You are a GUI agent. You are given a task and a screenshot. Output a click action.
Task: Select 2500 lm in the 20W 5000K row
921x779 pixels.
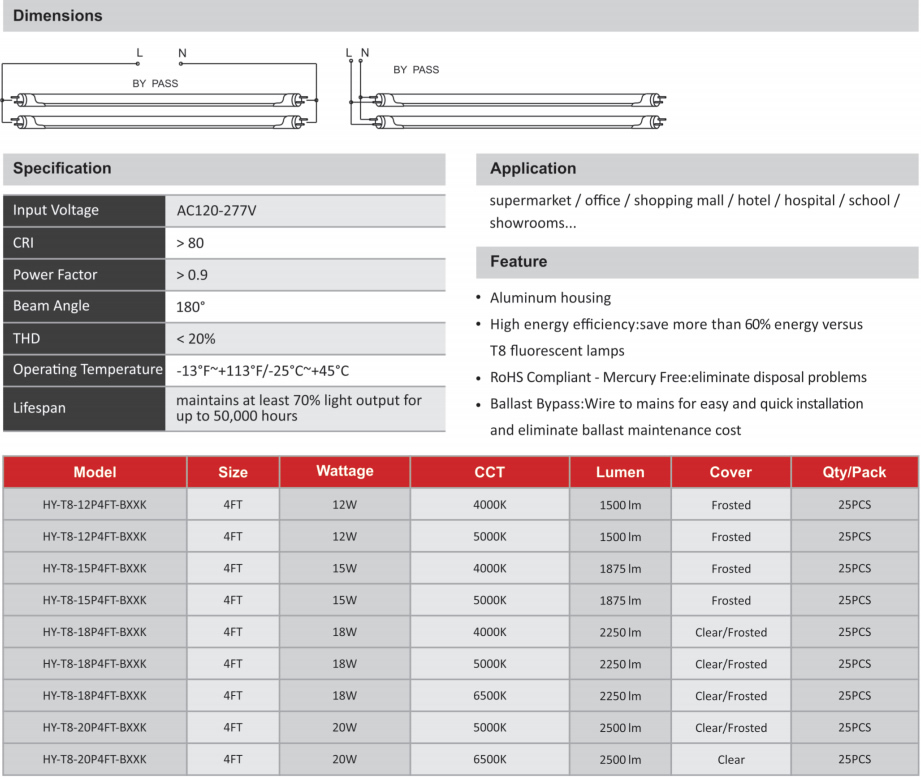[620, 728]
